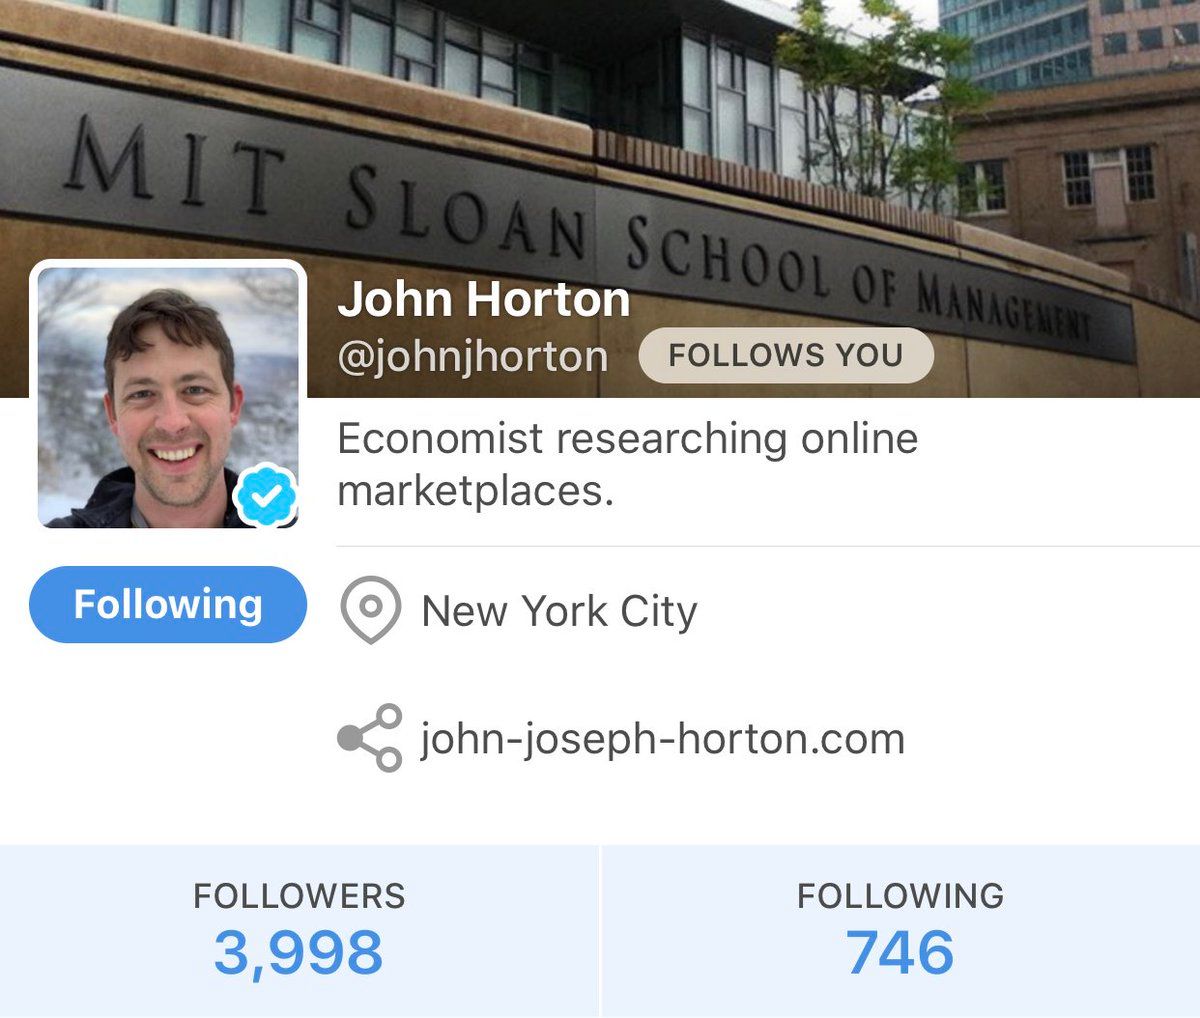Click the @johnjhorton handle
The image size is (1200, 1018).
(x=473, y=356)
